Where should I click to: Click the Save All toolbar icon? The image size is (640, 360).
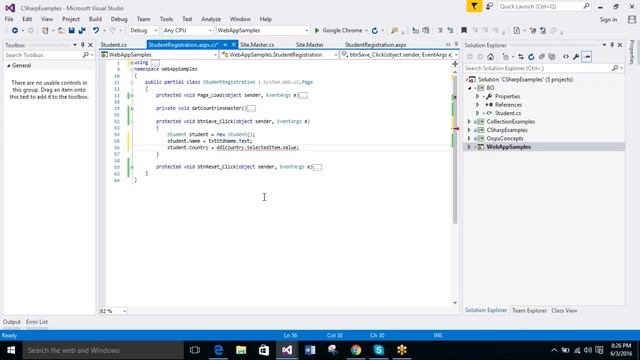point(82,31)
